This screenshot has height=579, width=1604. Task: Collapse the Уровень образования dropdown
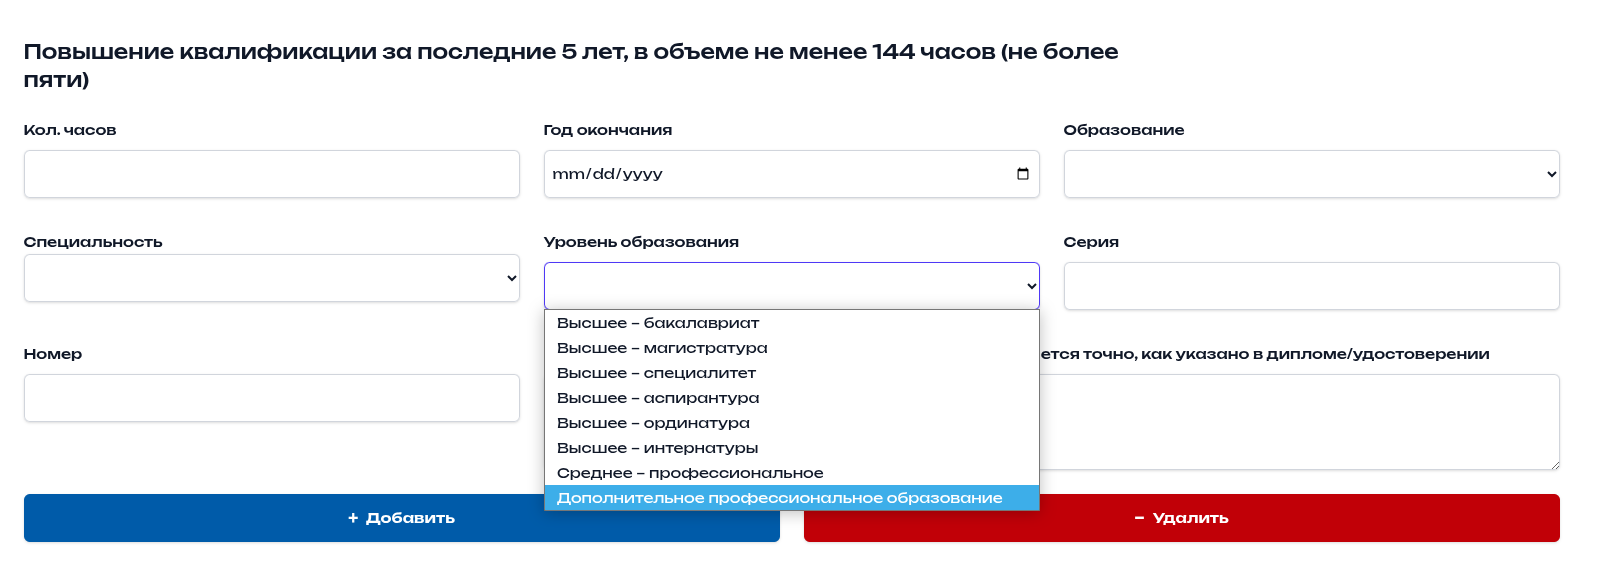[791, 286]
